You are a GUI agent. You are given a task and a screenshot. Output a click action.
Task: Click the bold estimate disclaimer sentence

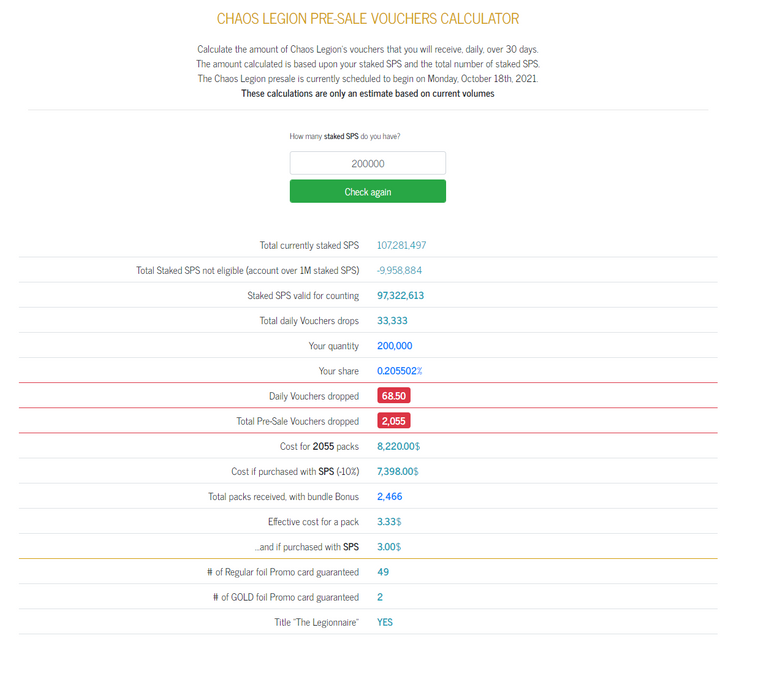tap(367, 93)
